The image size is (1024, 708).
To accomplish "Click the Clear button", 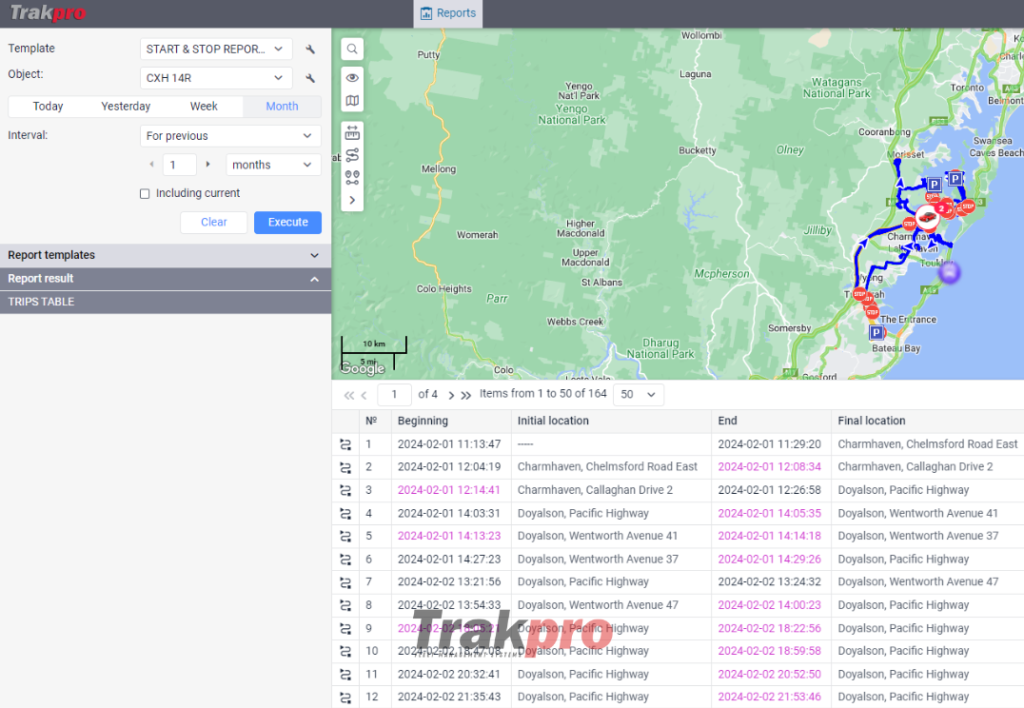I will pyautogui.click(x=213, y=222).
